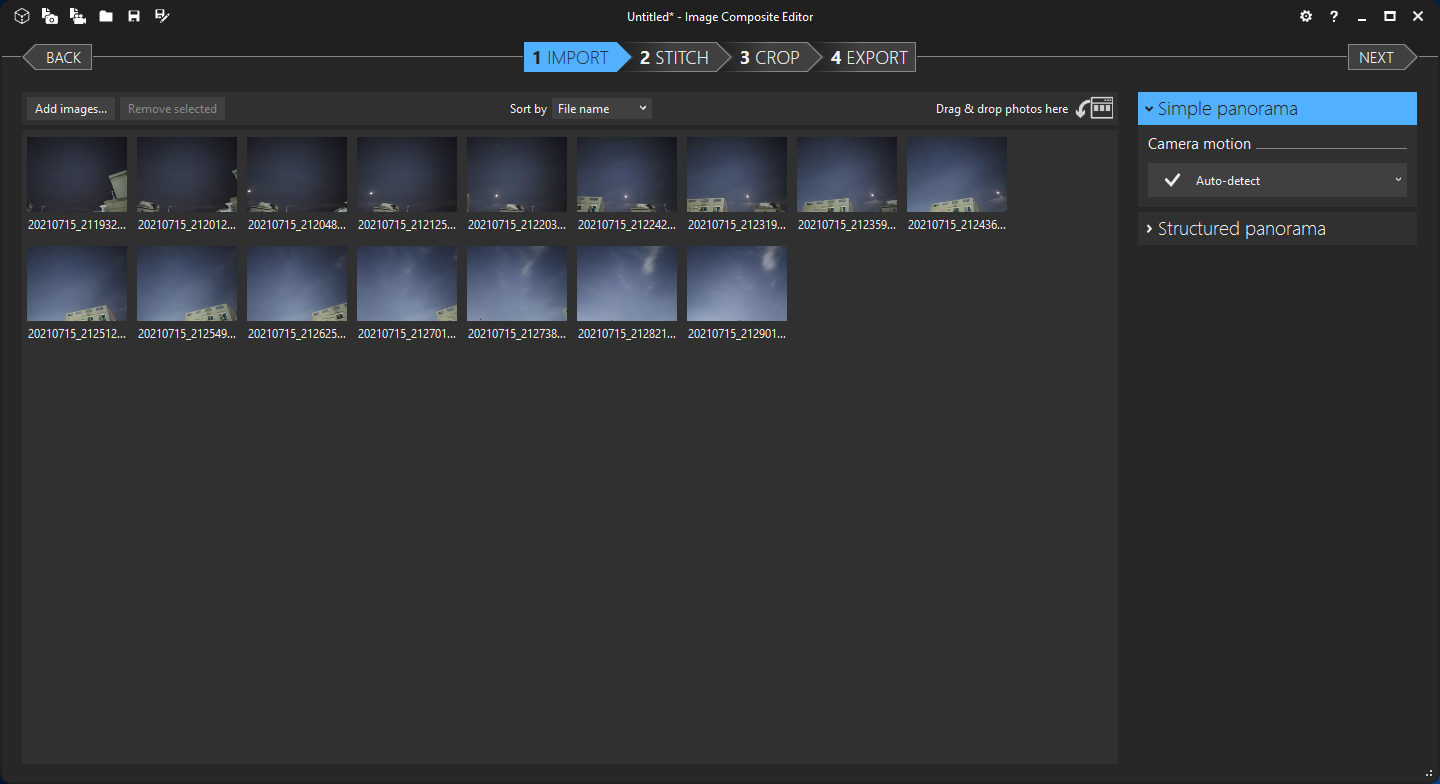The width and height of the screenshot is (1440, 784).
Task: Click the drag and drop photos icon
Action: click(x=1095, y=108)
